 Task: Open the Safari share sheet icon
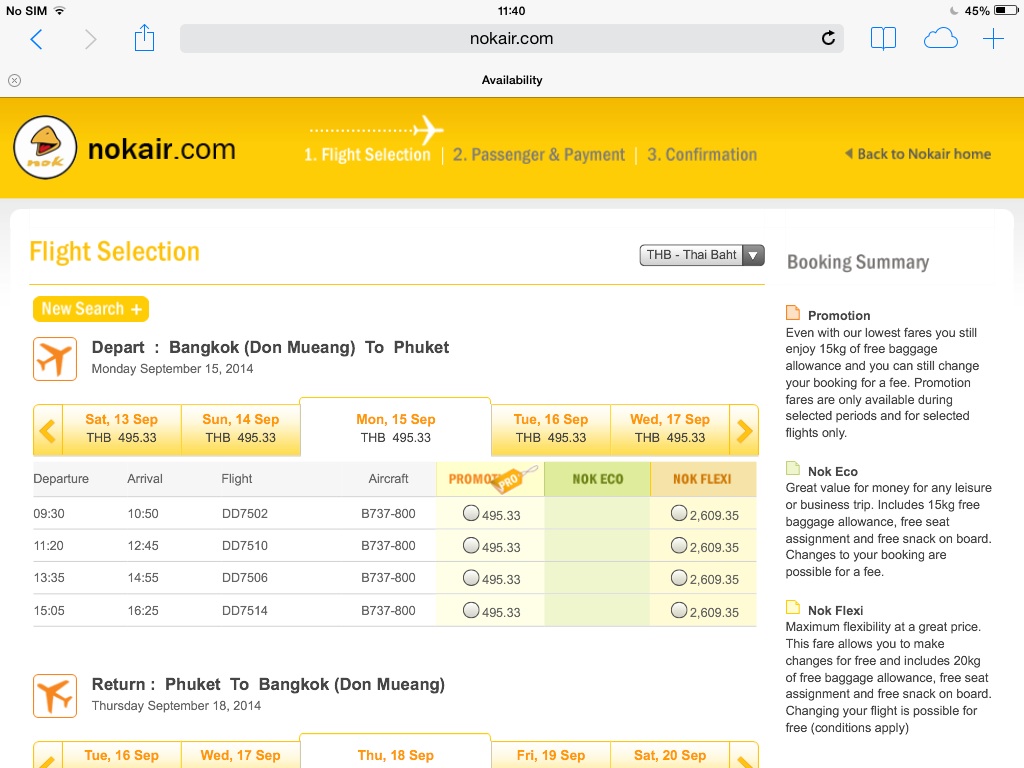tap(144, 38)
